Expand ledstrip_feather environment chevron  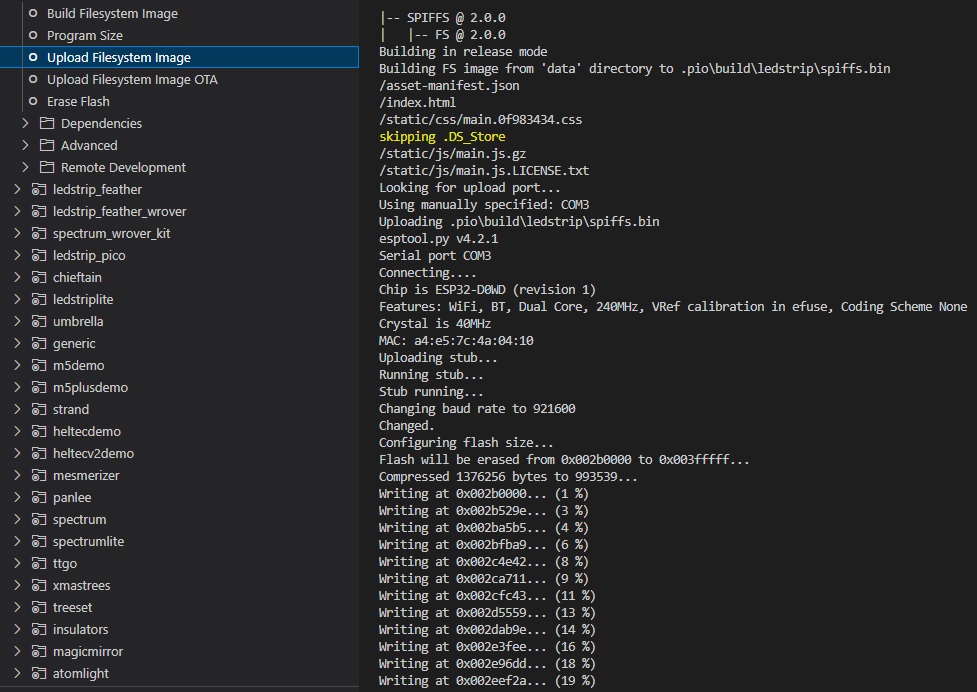coord(17,189)
